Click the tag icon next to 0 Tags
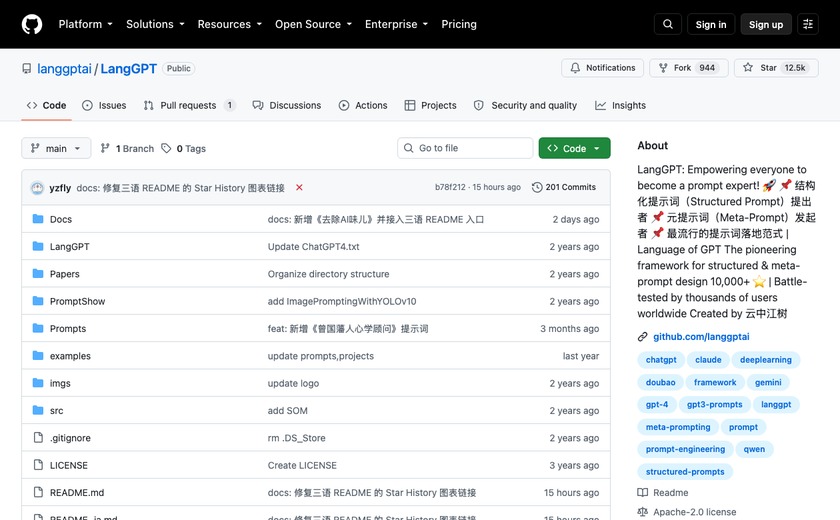 click(x=167, y=148)
